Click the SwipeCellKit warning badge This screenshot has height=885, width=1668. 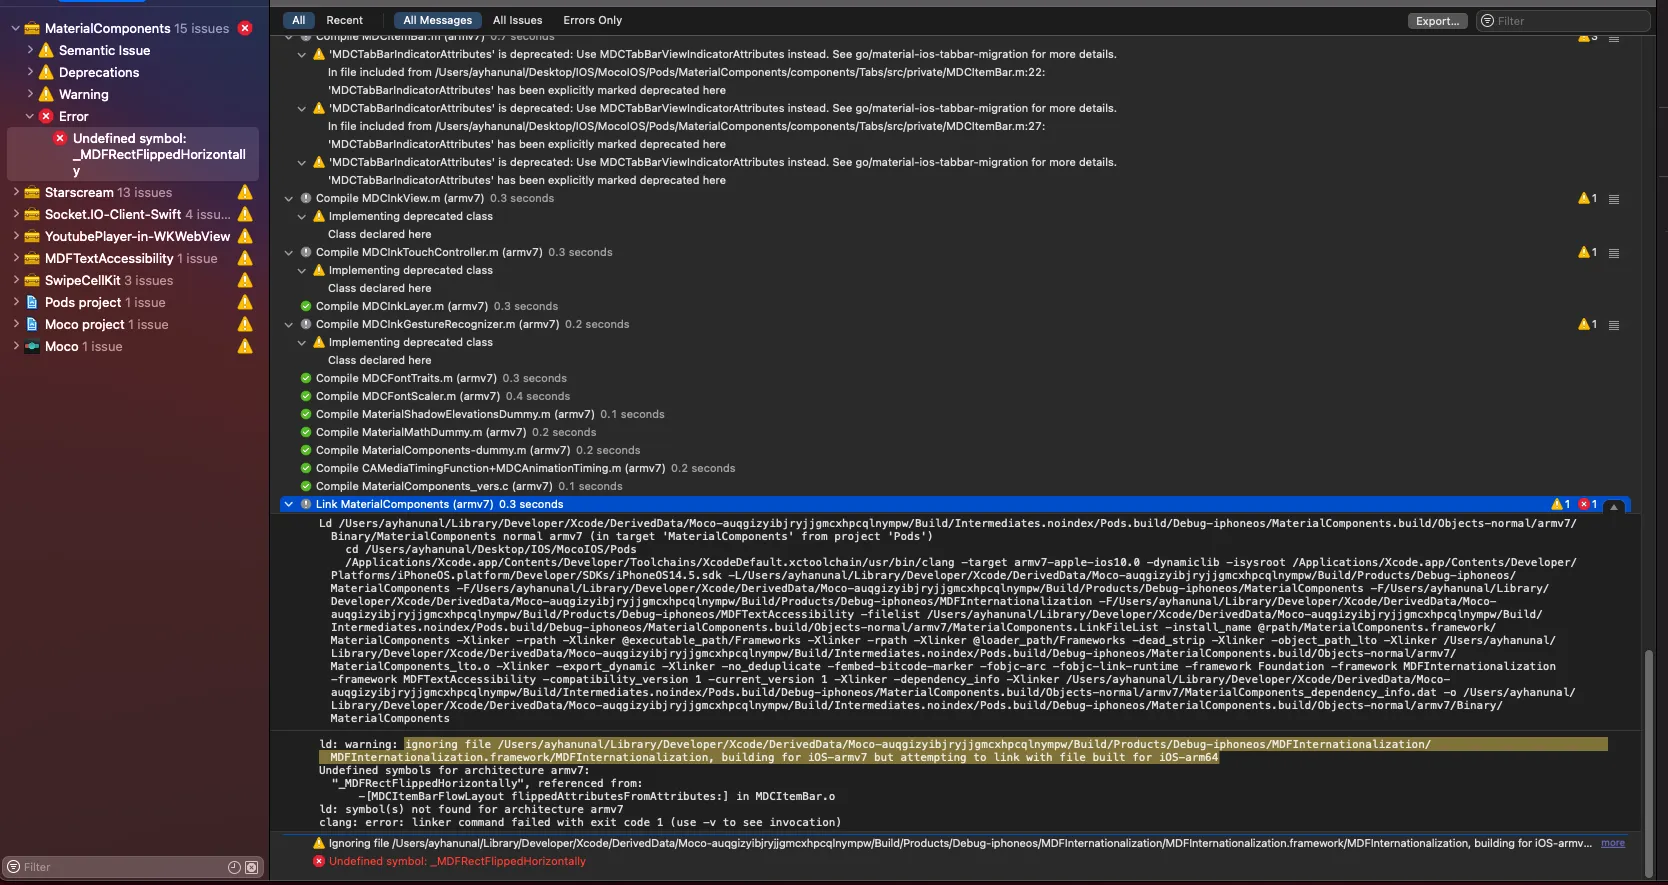coord(245,280)
